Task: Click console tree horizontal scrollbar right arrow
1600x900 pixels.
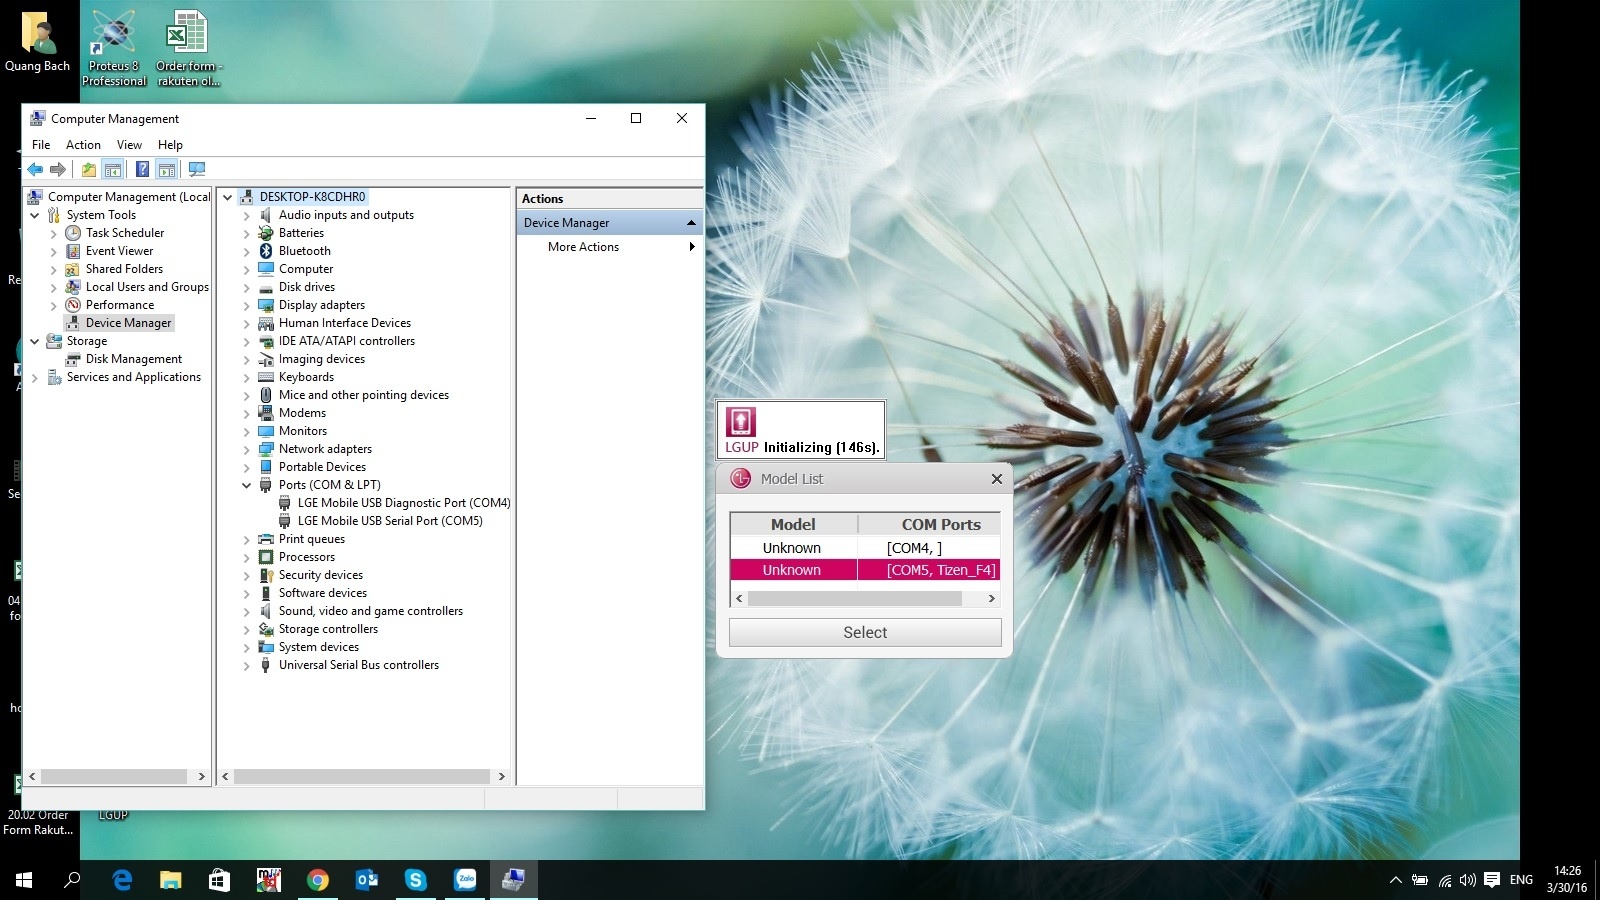Action: tap(202, 776)
